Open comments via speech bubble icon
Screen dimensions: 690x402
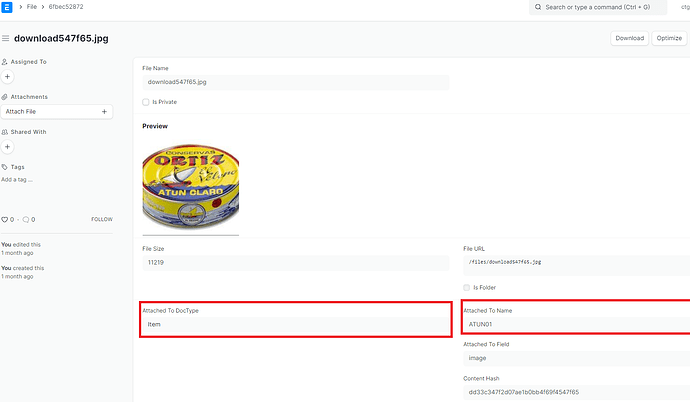point(26,219)
